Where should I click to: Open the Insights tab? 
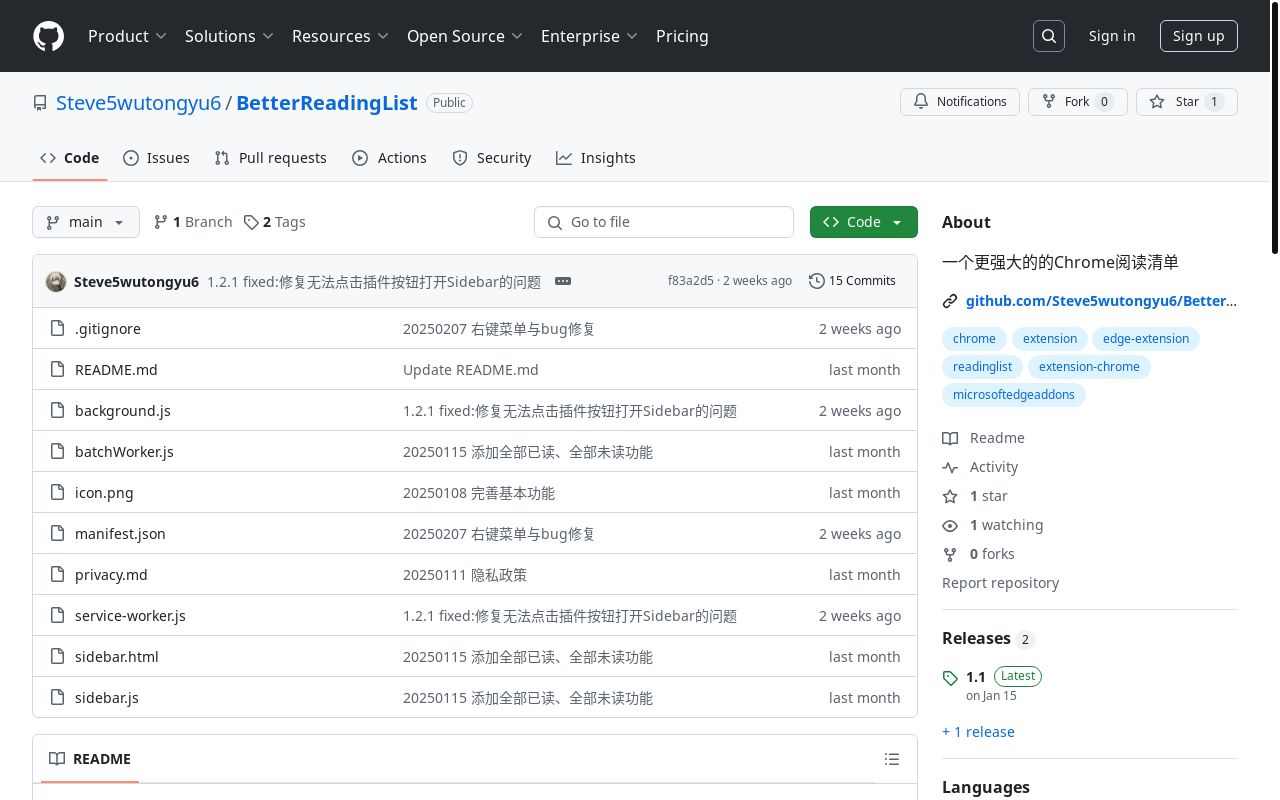tap(596, 158)
